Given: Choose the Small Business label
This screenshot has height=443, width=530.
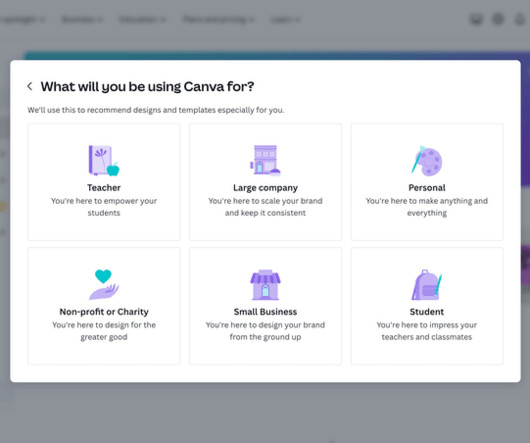Looking at the screenshot, I should click(x=265, y=312).
